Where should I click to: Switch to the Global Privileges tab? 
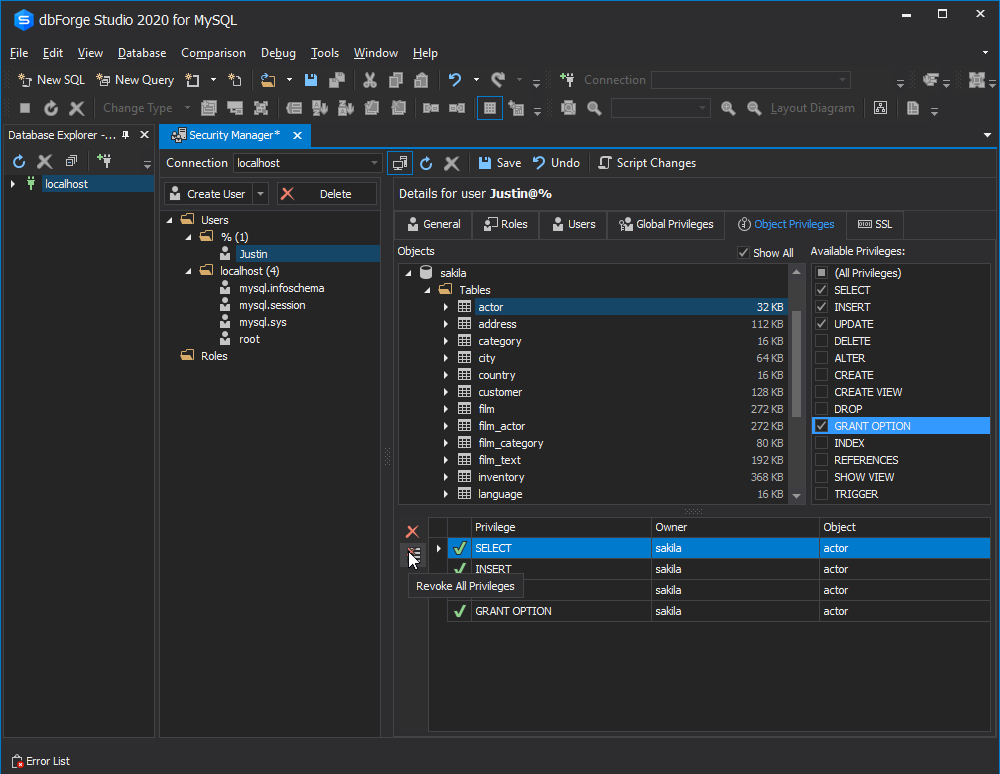click(665, 224)
